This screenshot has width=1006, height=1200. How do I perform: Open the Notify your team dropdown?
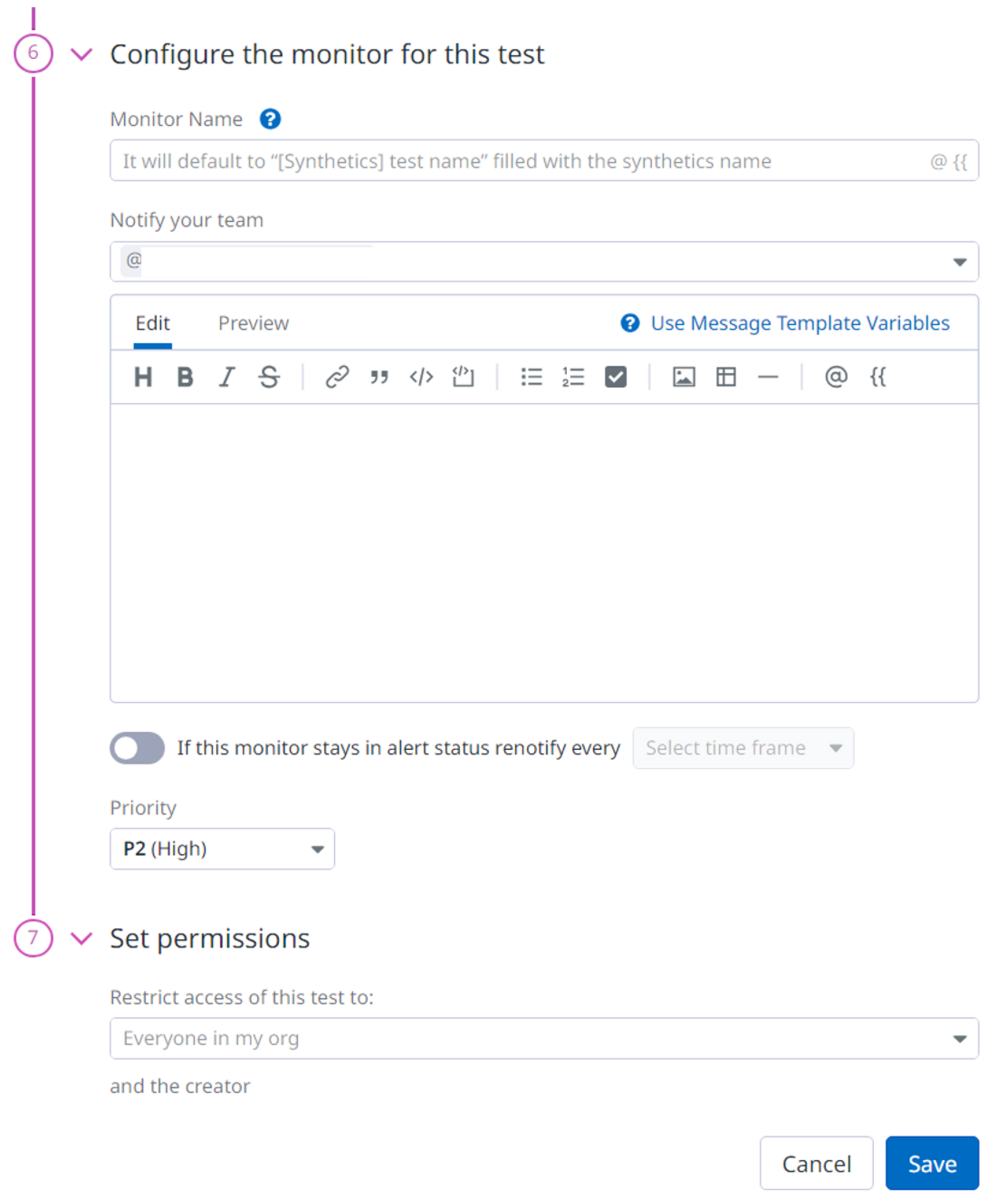[x=544, y=262]
